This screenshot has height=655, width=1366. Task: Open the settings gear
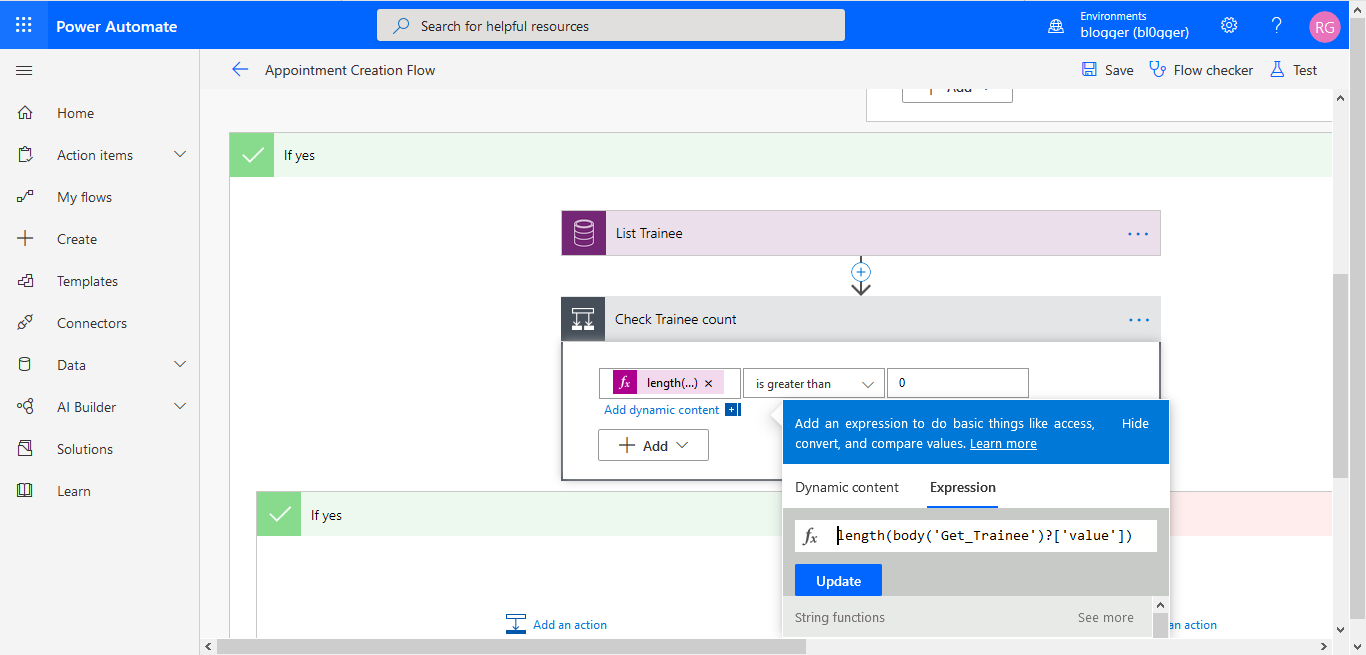tap(1229, 26)
